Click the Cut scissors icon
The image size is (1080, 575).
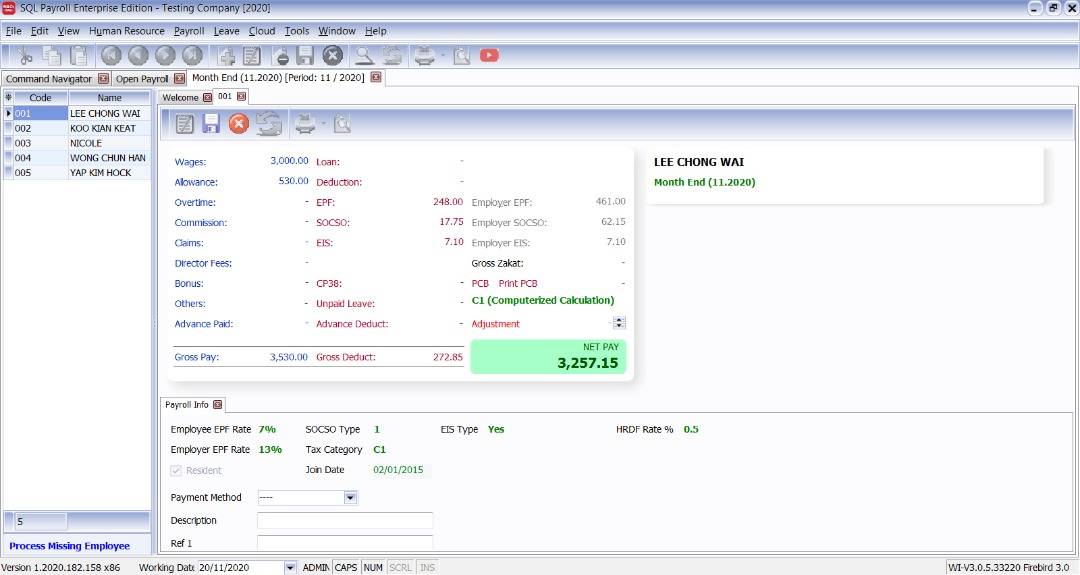point(24,55)
